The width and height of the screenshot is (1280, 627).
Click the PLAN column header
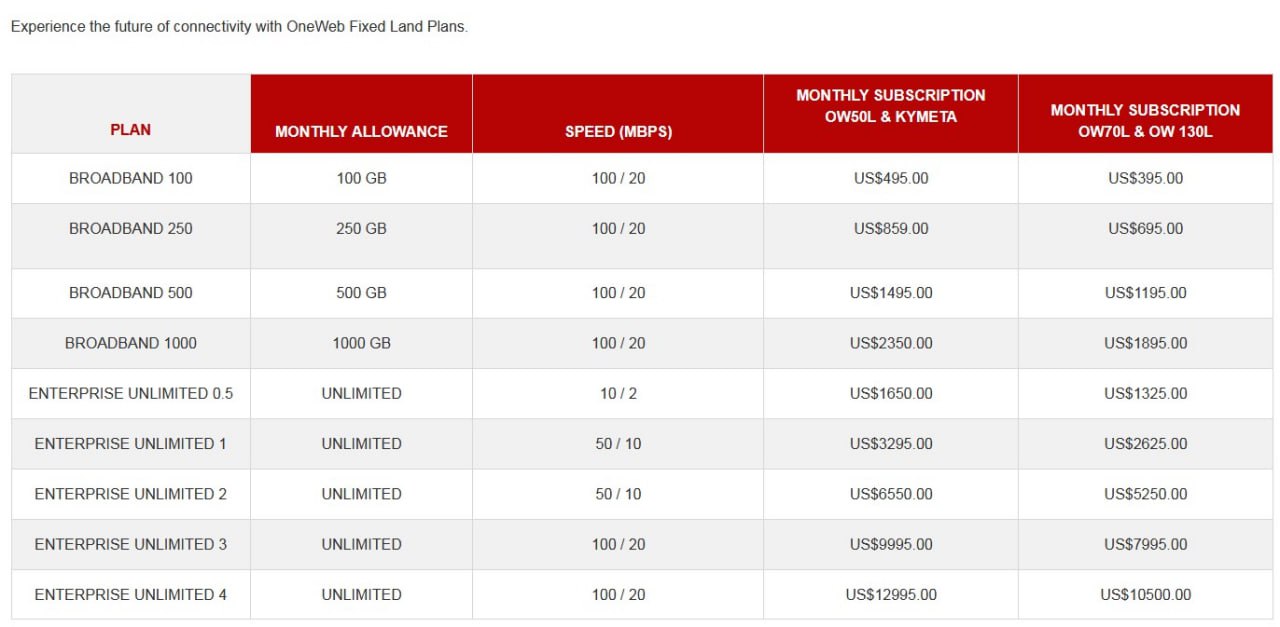point(131,130)
